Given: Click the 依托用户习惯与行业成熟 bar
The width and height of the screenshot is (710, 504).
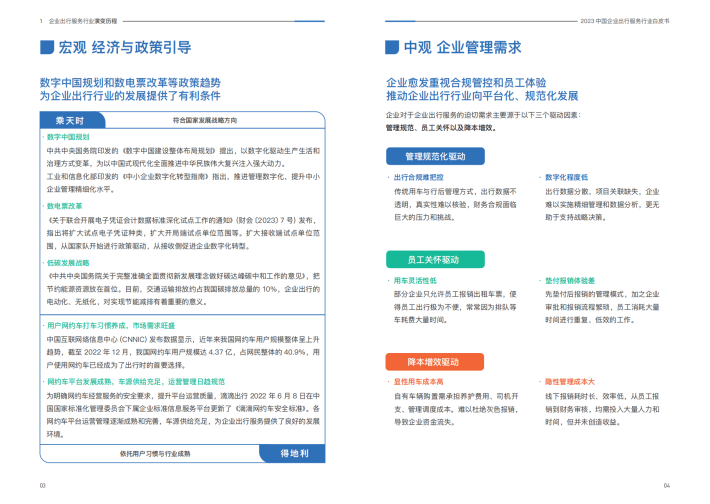Looking at the screenshot, I should point(146,453).
